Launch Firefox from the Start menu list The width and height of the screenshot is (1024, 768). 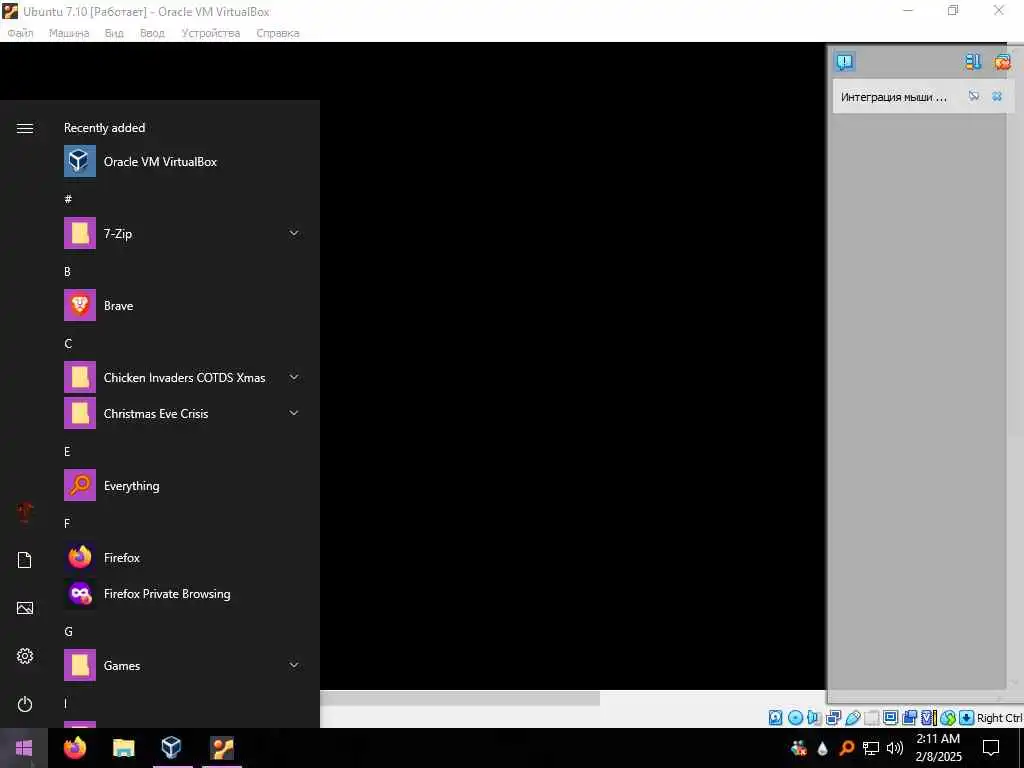[183, 557]
